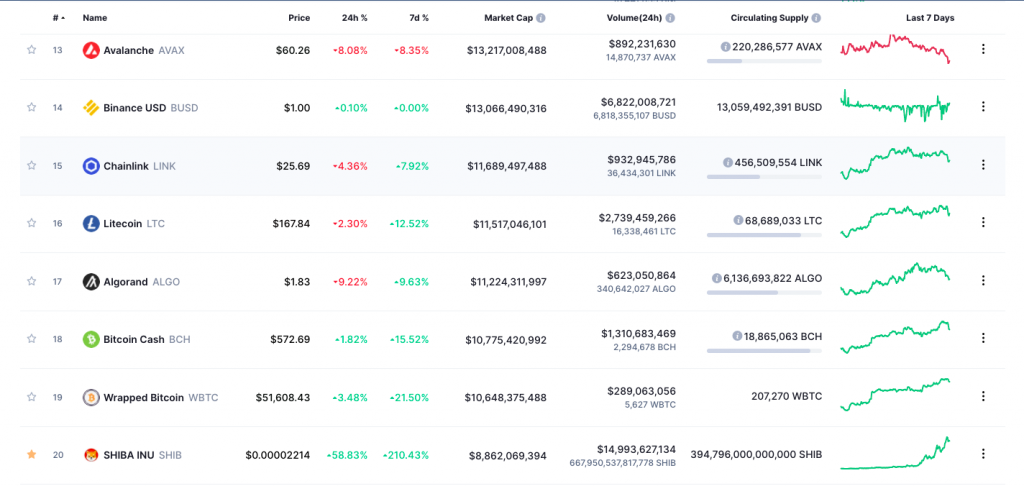Click the LTC circulating supply progress bar
Screen dimensions: 1024x486
[764, 235]
